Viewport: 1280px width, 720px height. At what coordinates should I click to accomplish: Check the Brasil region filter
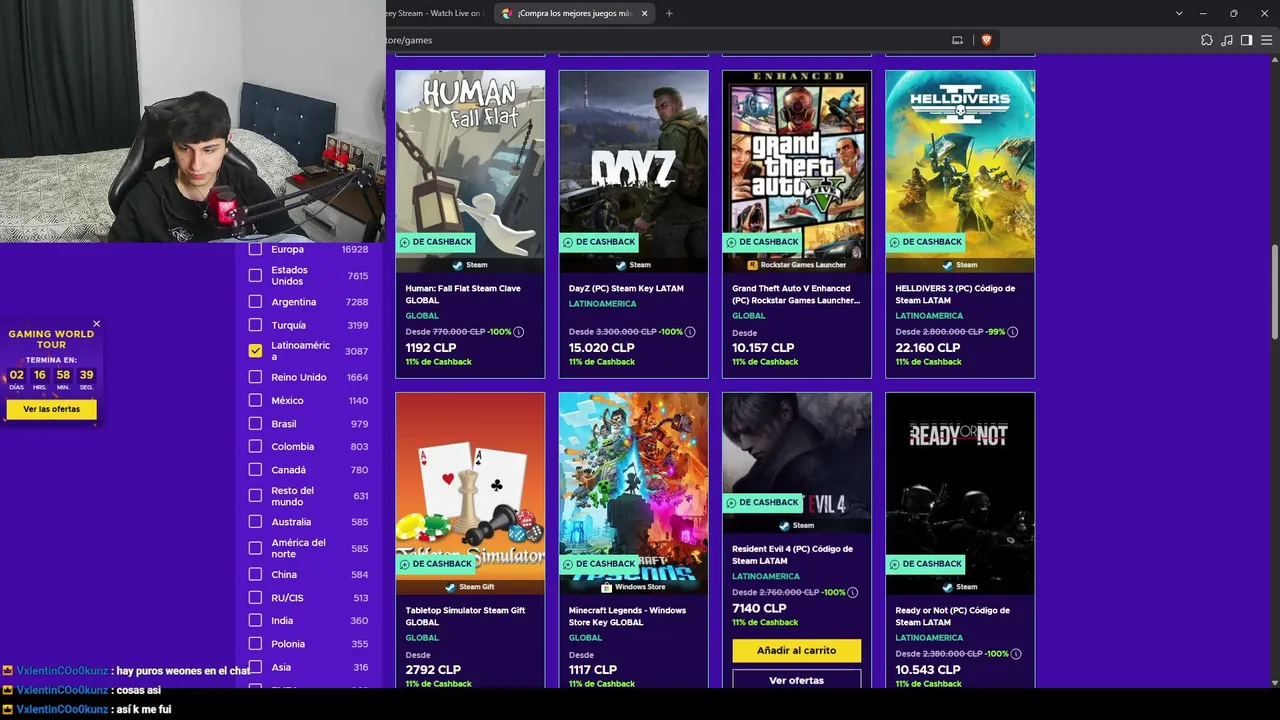coord(255,424)
